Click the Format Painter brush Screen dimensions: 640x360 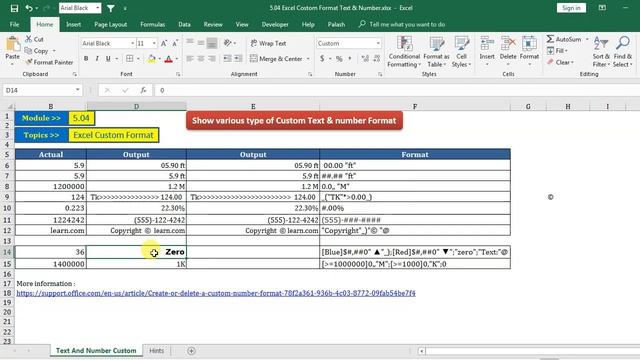tap(29, 62)
